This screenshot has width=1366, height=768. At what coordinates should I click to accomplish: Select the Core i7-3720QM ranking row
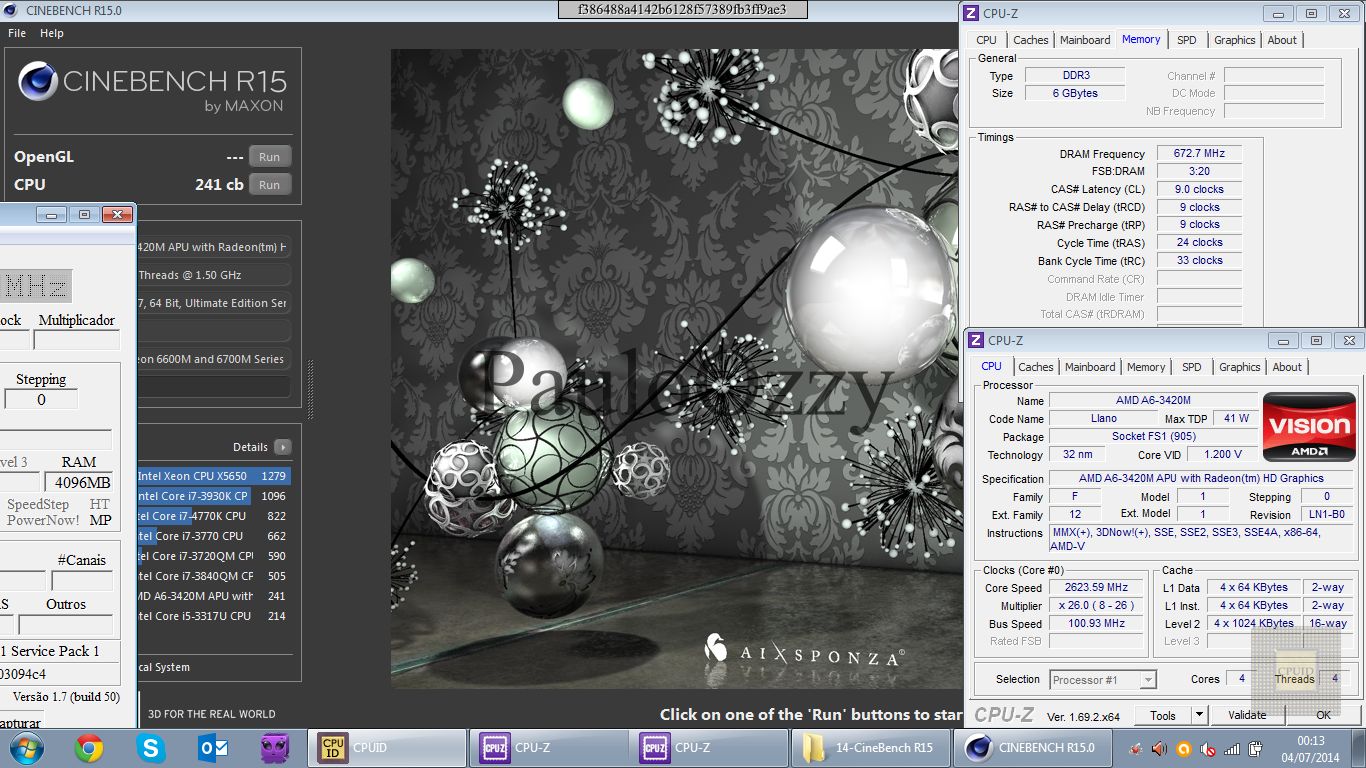pyautogui.click(x=214, y=556)
